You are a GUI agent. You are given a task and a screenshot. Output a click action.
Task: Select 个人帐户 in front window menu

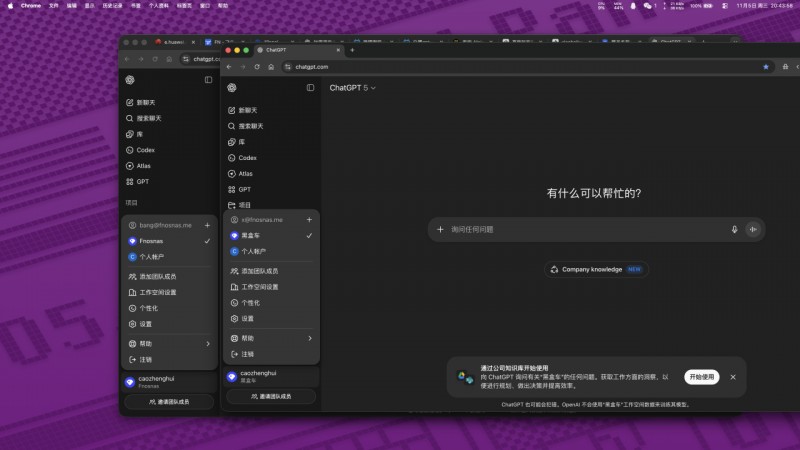click(271, 252)
